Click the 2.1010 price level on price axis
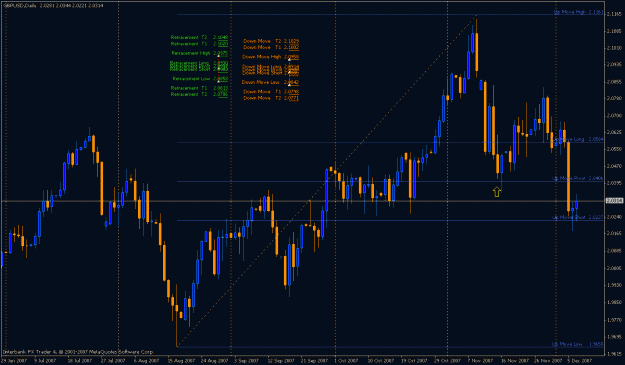 [613, 48]
